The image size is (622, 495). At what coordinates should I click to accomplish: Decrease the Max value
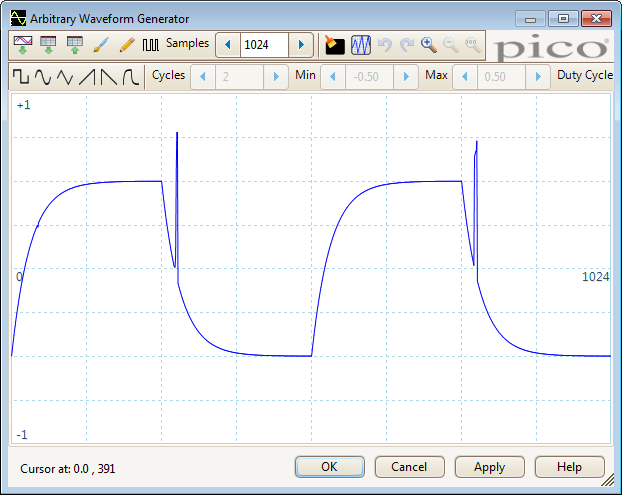(x=465, y=76)
